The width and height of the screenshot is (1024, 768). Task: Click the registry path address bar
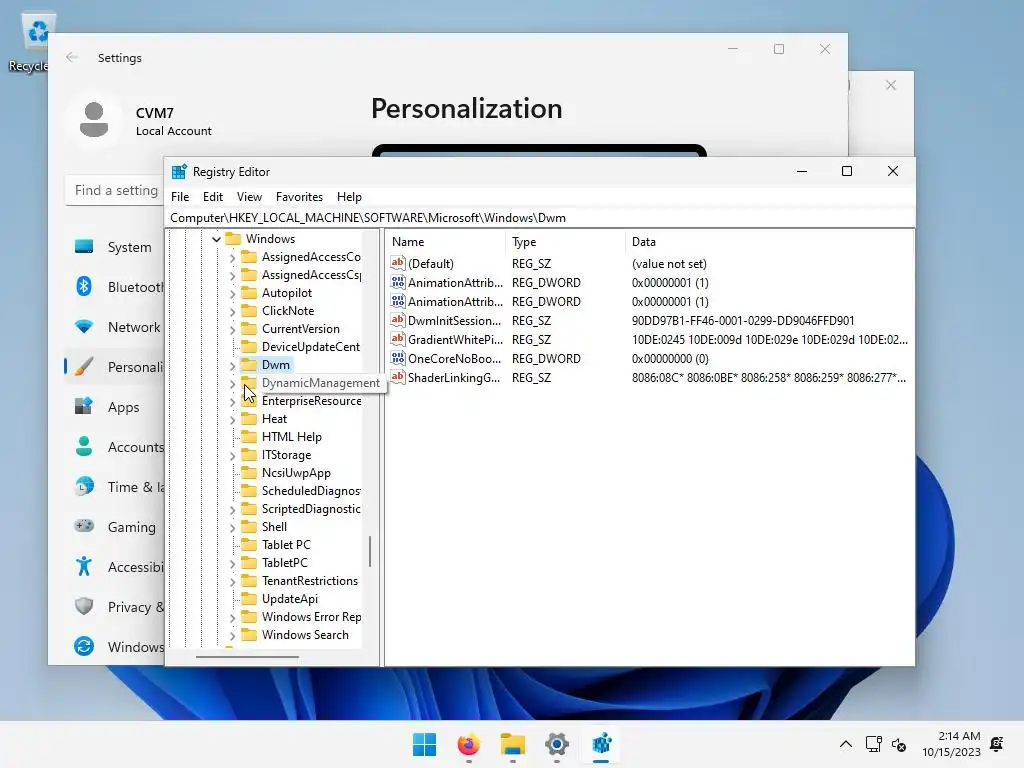pos(539,217)
